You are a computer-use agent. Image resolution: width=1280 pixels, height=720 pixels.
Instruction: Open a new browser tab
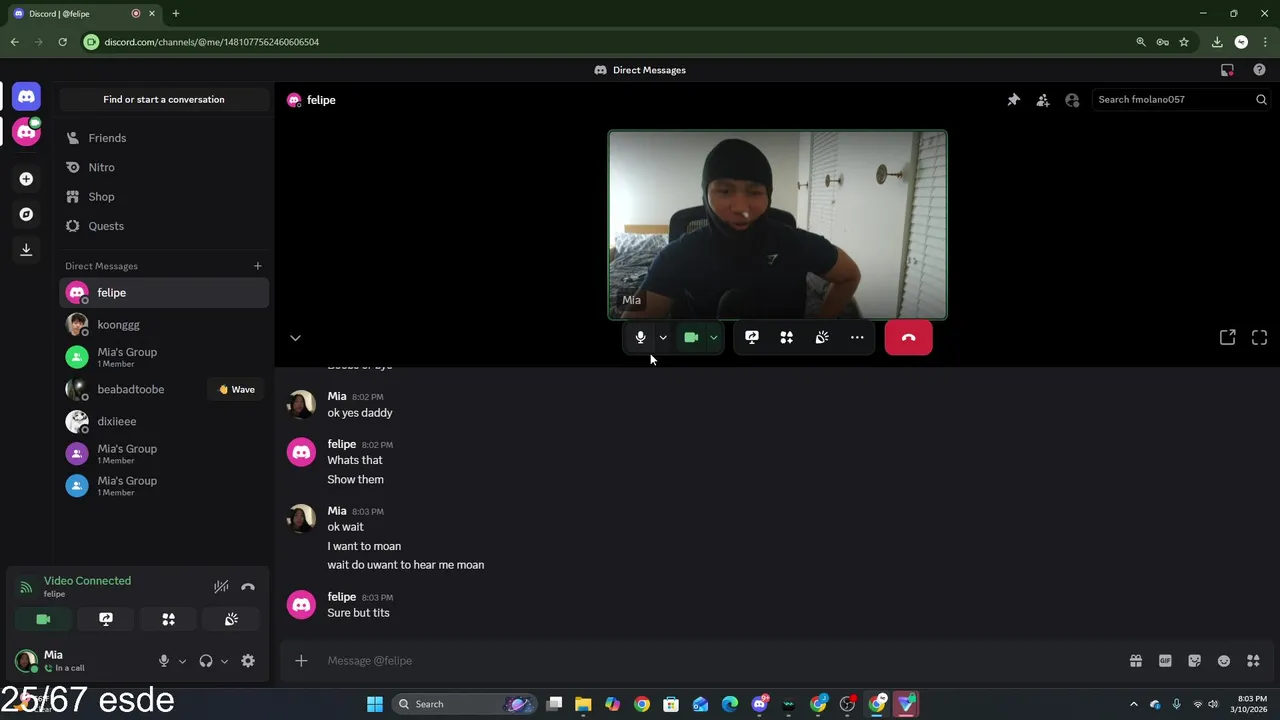point(175,14)
